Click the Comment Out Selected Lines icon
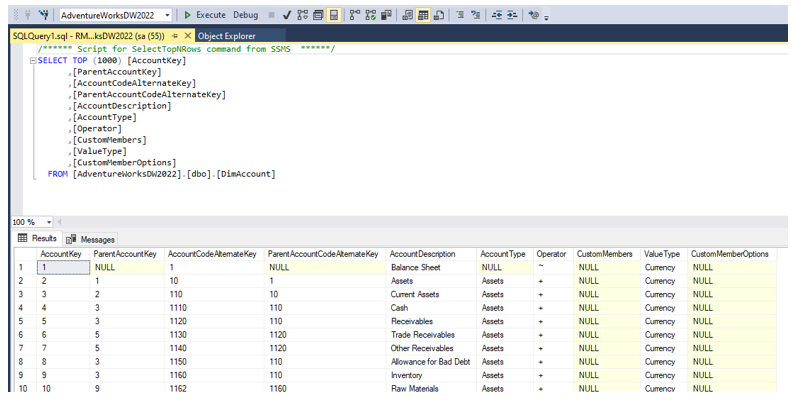 (x=460, y=15)
